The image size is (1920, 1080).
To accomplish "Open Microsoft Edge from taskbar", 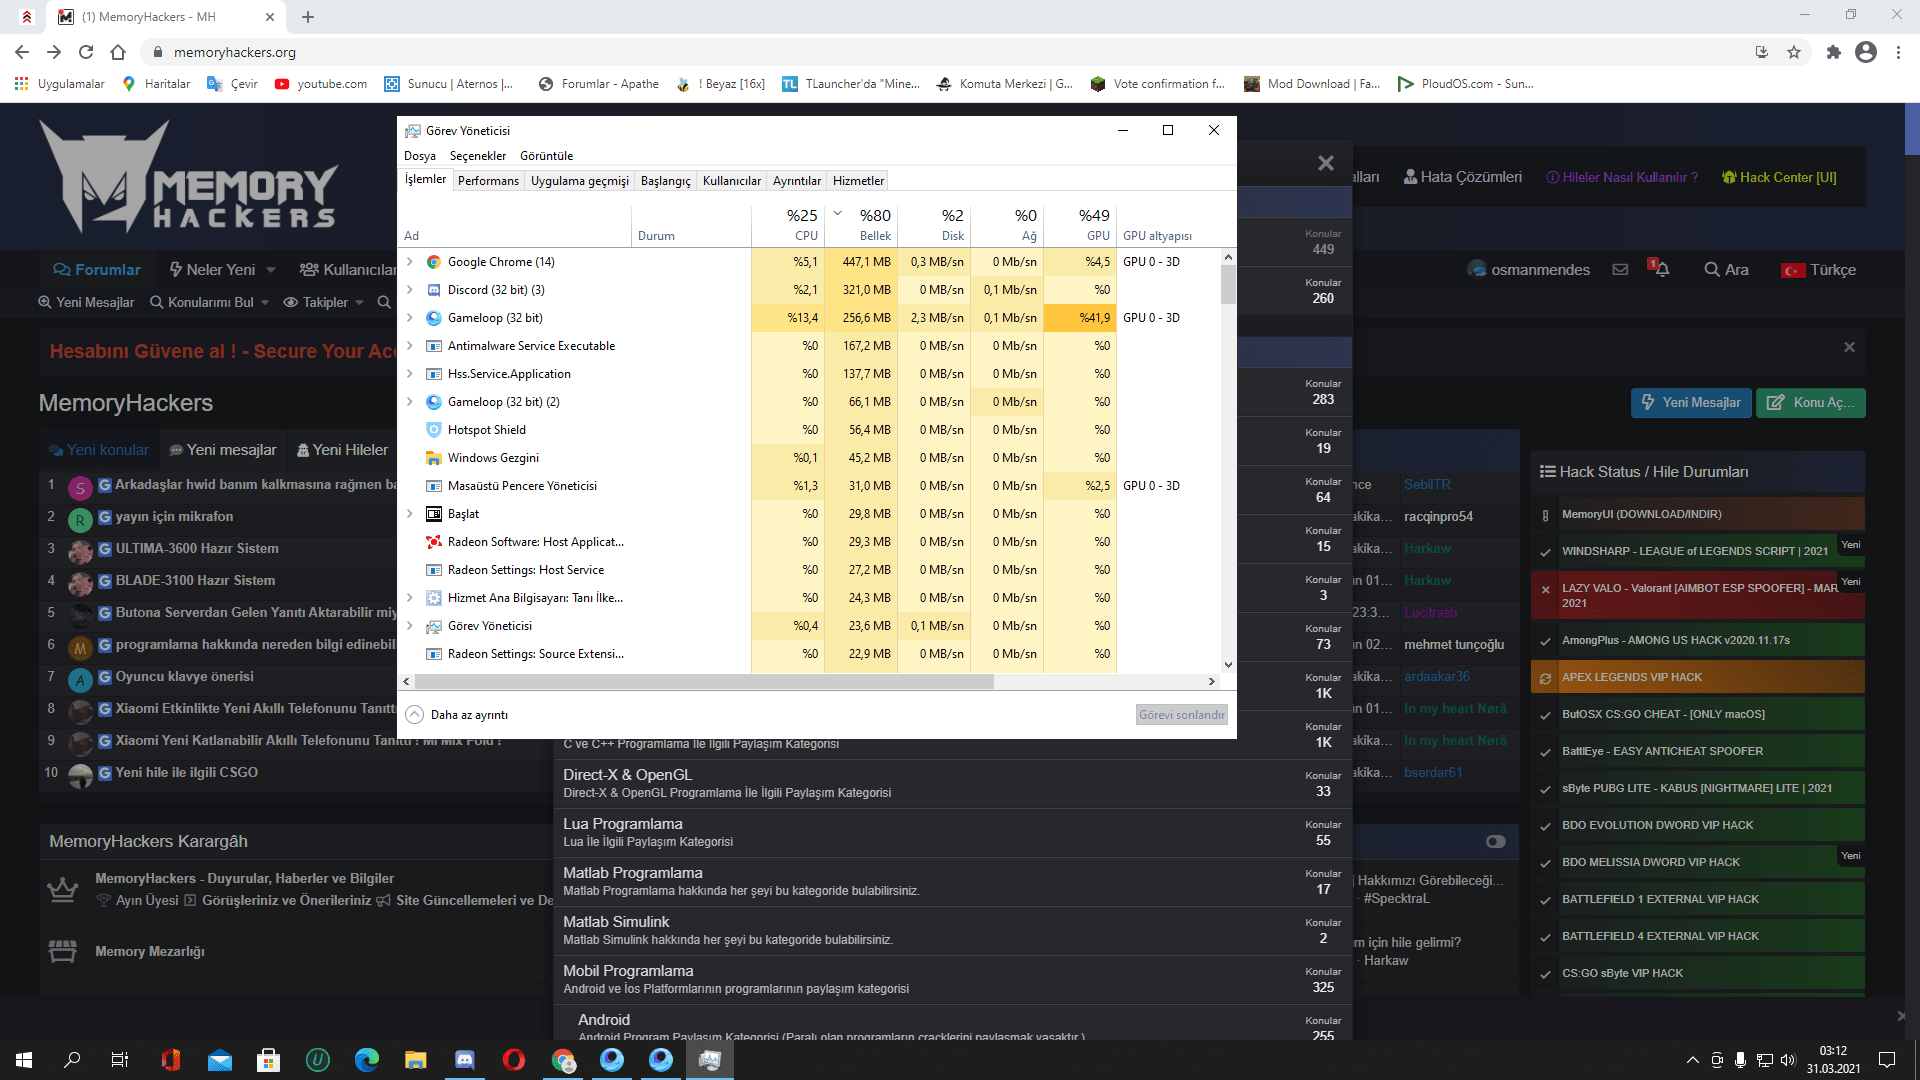I will pyautogui.click(x=367, y=1060).
